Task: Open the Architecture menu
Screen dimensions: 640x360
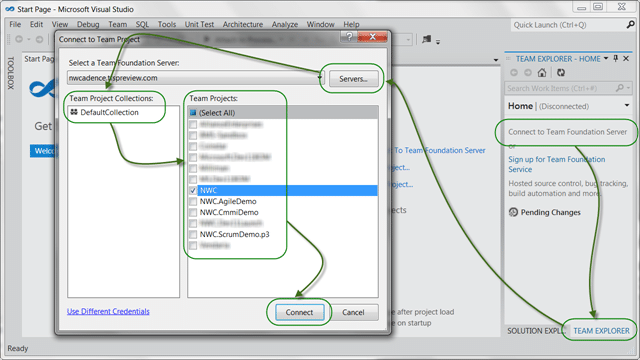Action: pos(243,24)
